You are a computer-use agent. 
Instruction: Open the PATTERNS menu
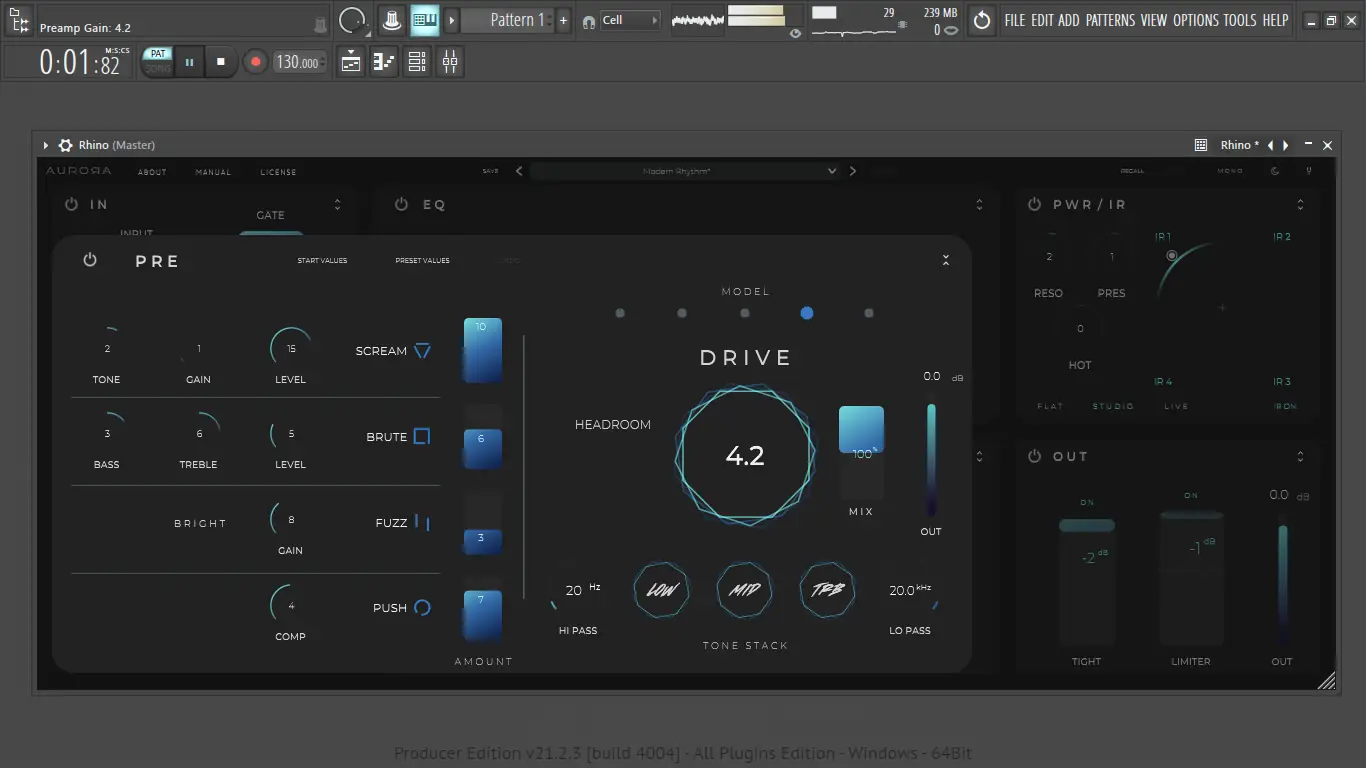[x=1110, y=20]
